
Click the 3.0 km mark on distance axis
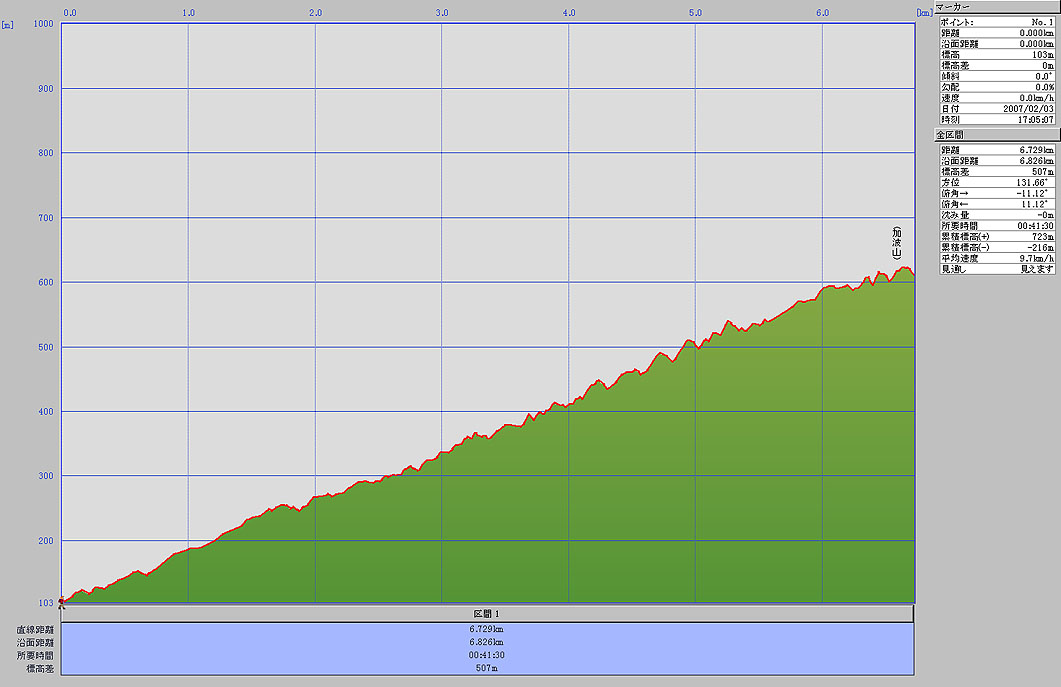point(442,13)
